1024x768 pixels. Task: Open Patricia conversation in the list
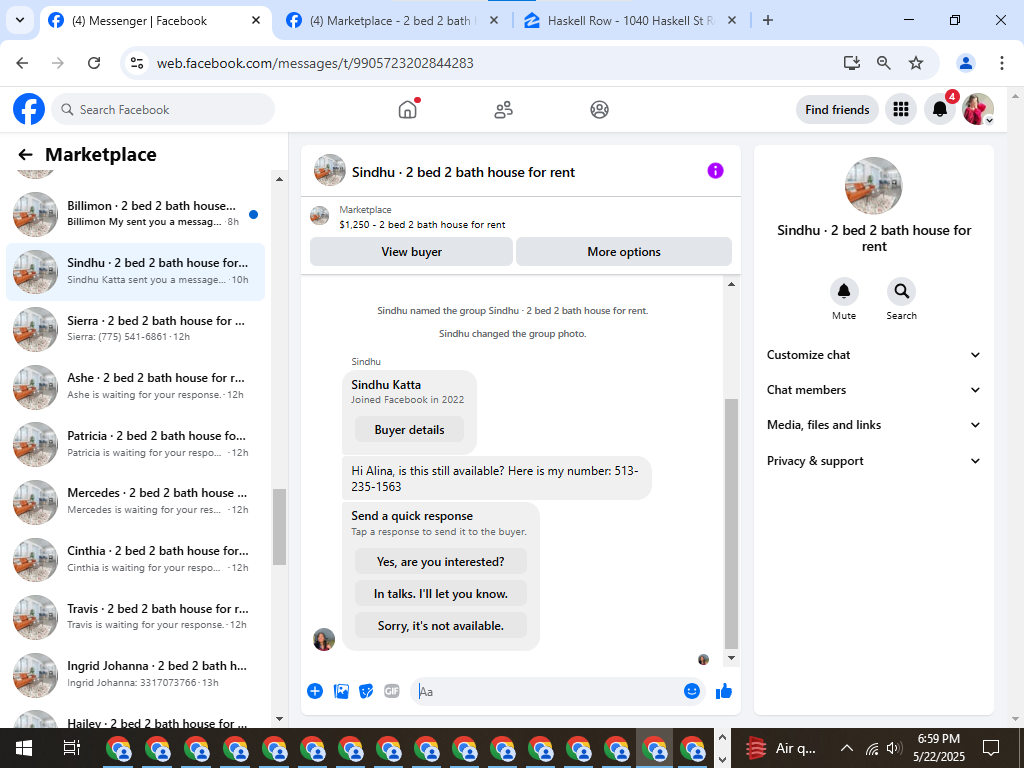coord(136,443)
